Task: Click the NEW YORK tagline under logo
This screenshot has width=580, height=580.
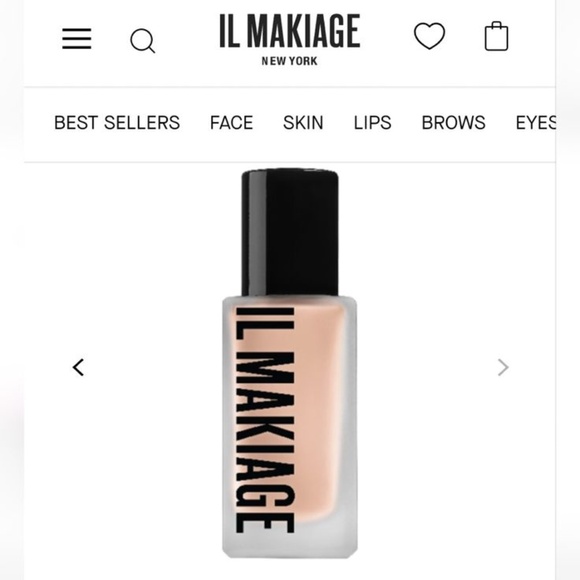Action: [290, 61]
